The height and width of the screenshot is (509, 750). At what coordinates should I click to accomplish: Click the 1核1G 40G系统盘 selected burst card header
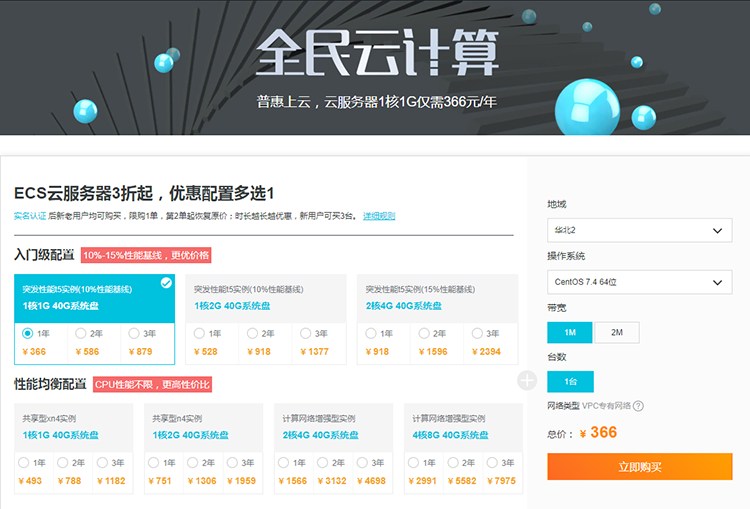click(x=94, y=299)
